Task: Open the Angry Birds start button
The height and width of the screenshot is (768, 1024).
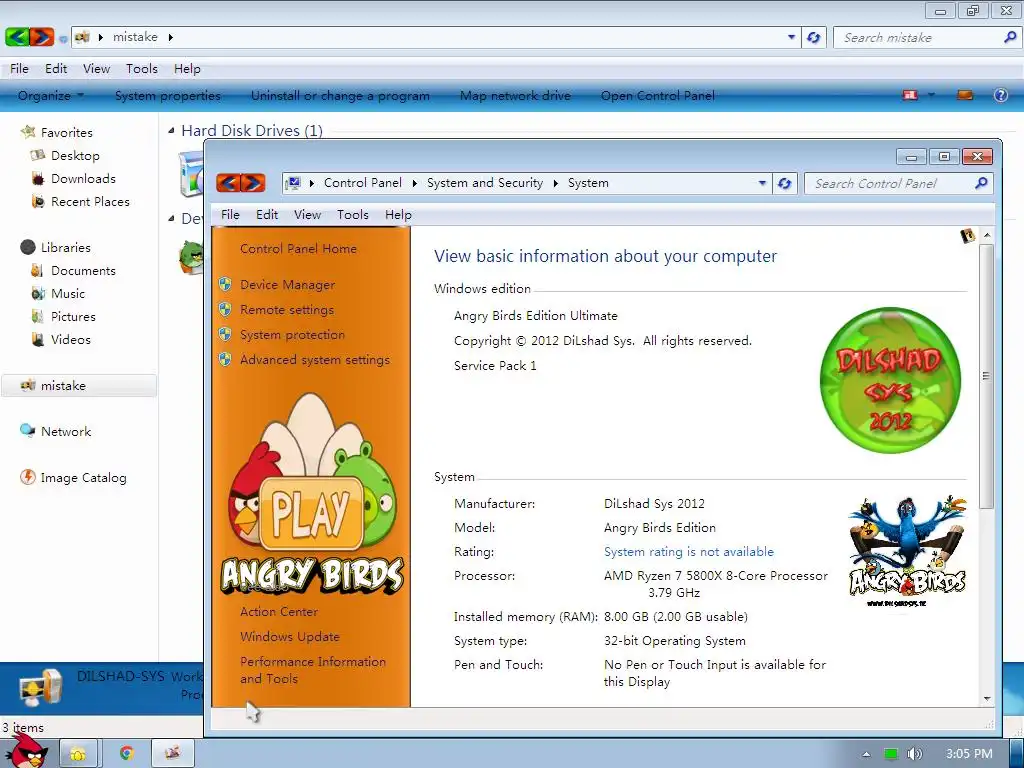Action: point(26,752)
